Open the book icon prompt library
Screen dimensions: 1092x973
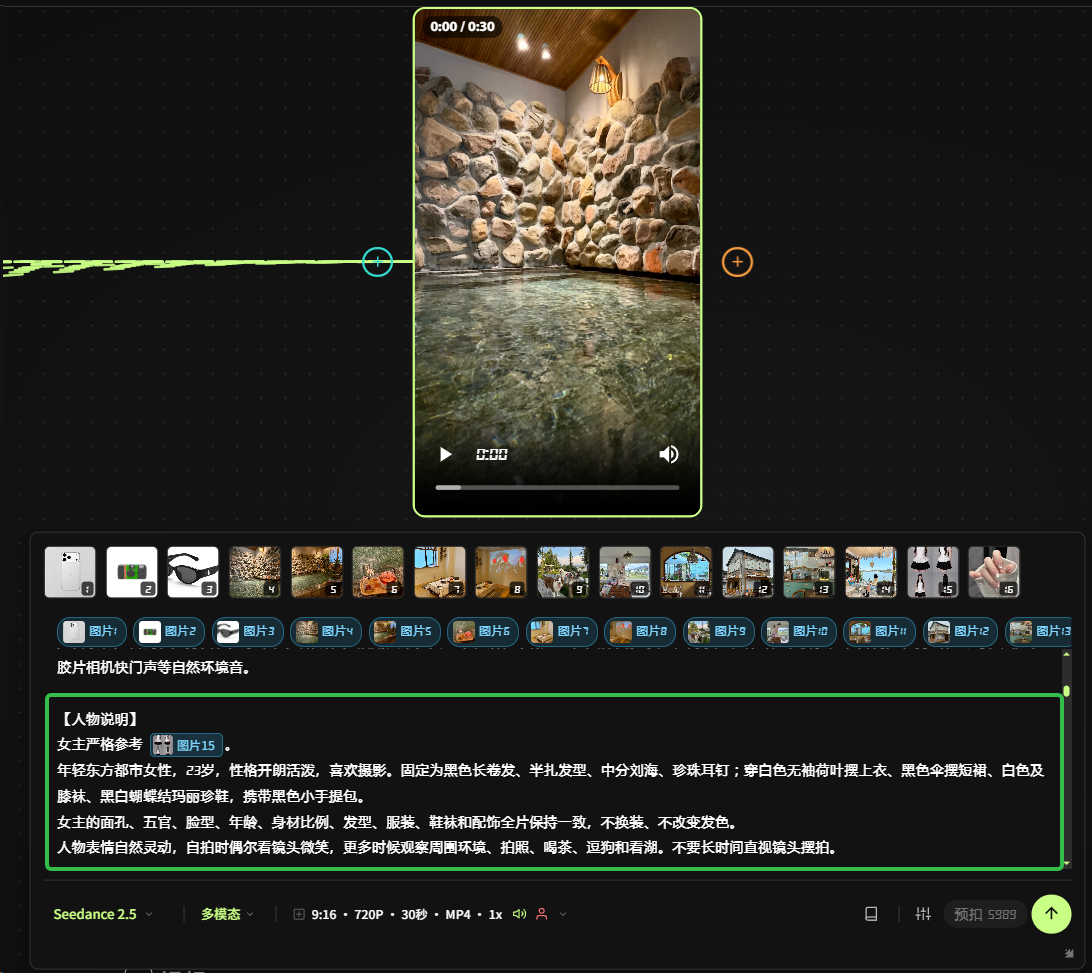pos(871,914)
